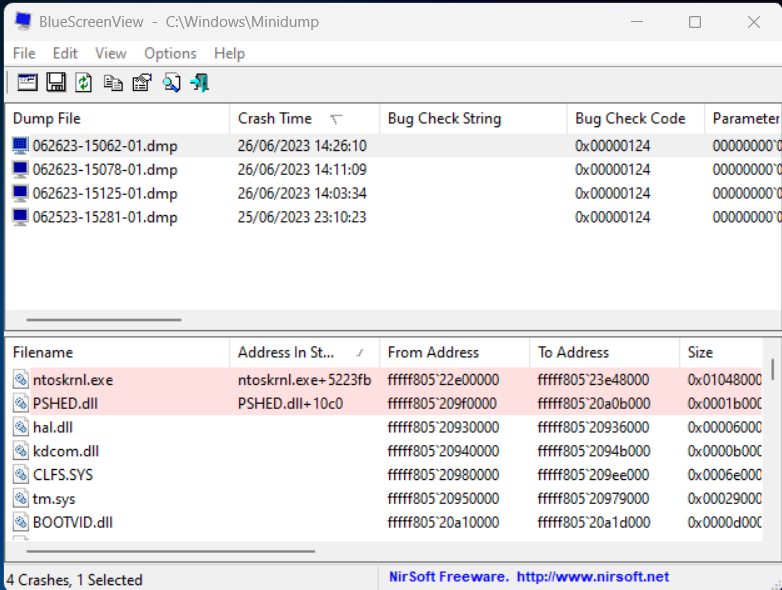Select dump icon for 062623-15062-01.dmp
The height and width of the screenshot is (590, 782).
coord(20,146)
